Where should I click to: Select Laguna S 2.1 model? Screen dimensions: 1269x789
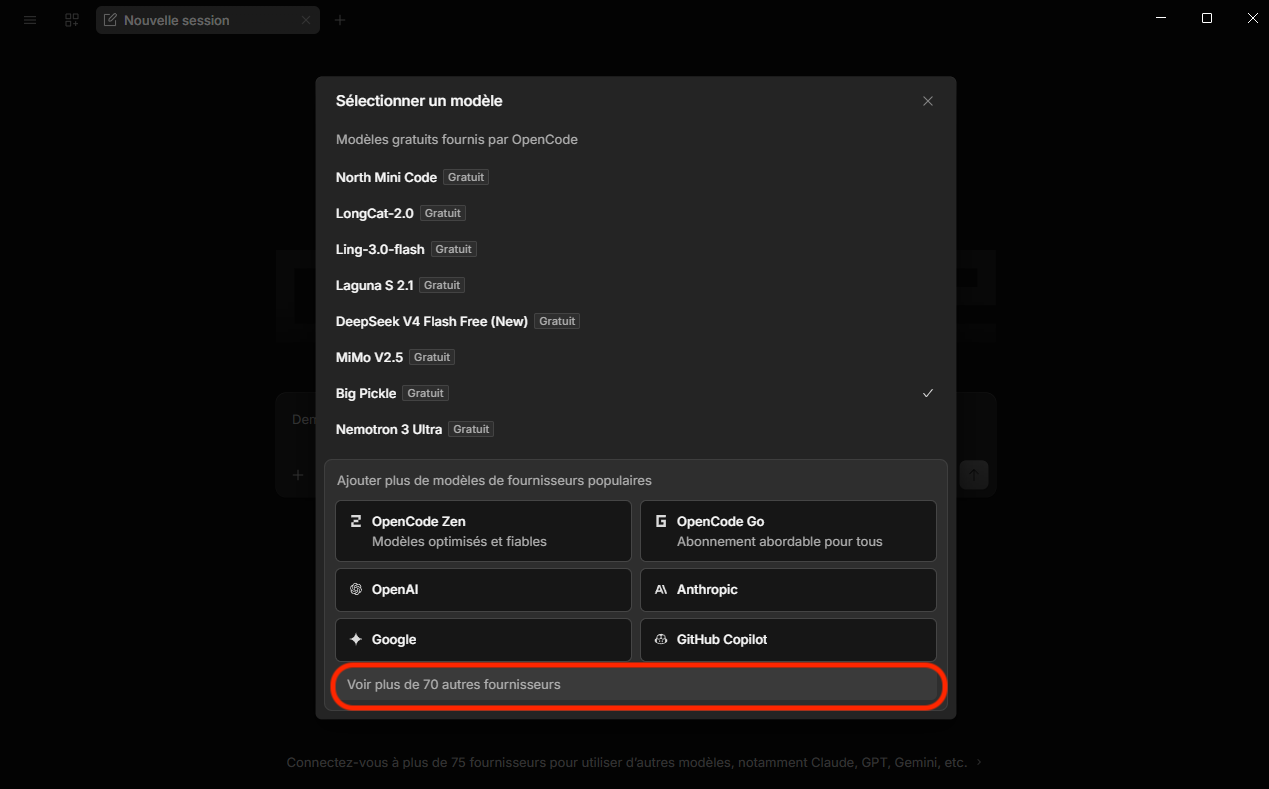click(636, 285)
